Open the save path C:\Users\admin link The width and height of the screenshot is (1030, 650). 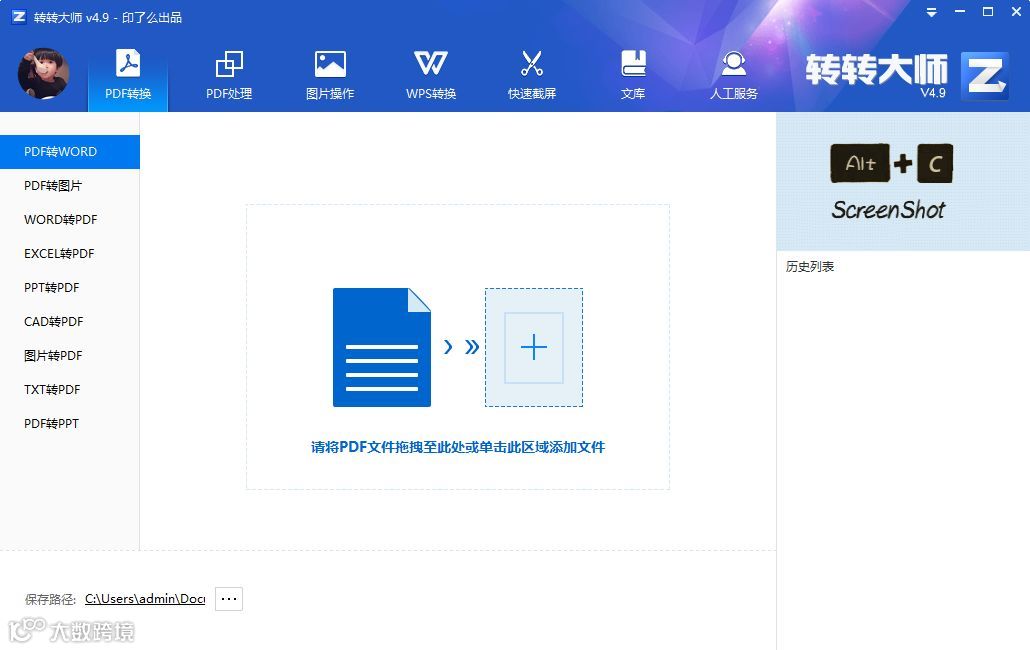coord(145,599)
